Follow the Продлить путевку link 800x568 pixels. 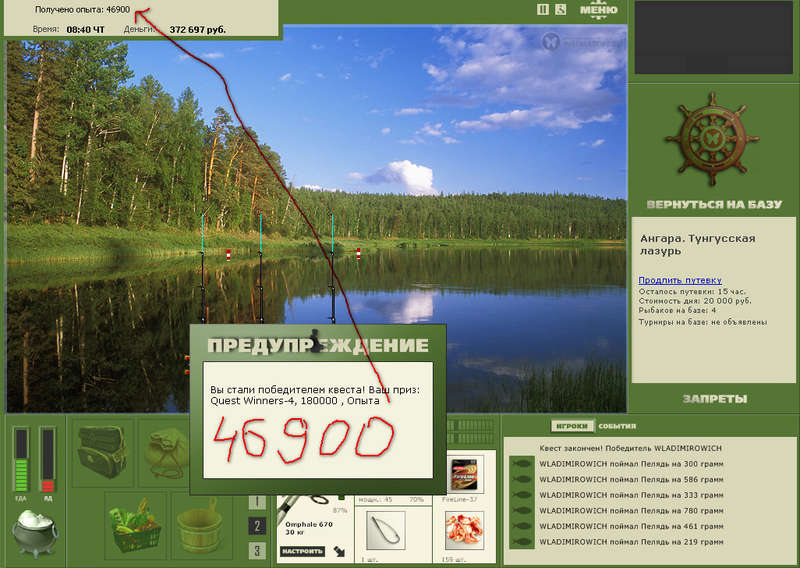[x=680, y=280]
